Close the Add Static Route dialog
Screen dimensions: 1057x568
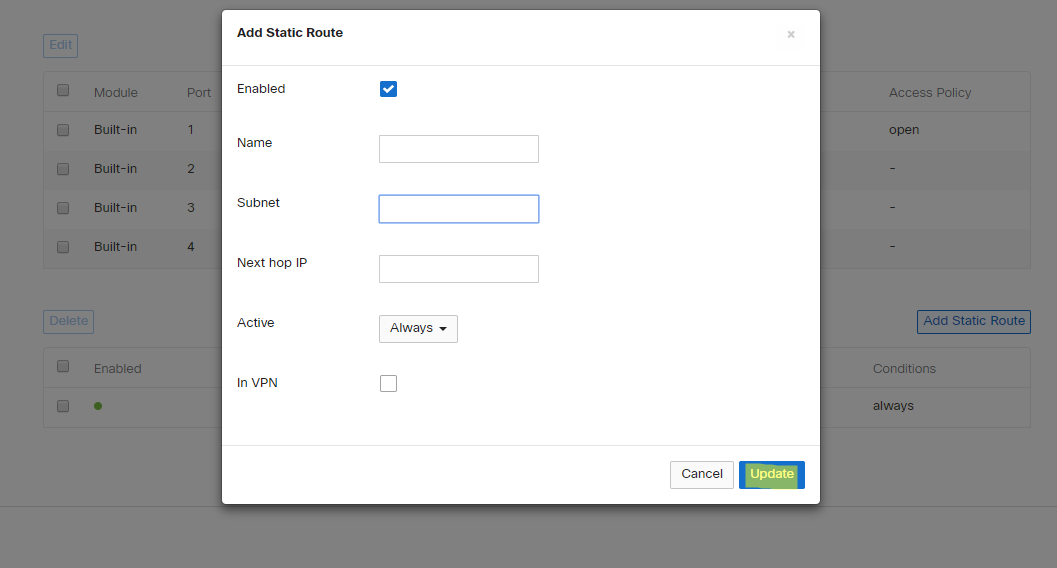[x=790, y=34]
